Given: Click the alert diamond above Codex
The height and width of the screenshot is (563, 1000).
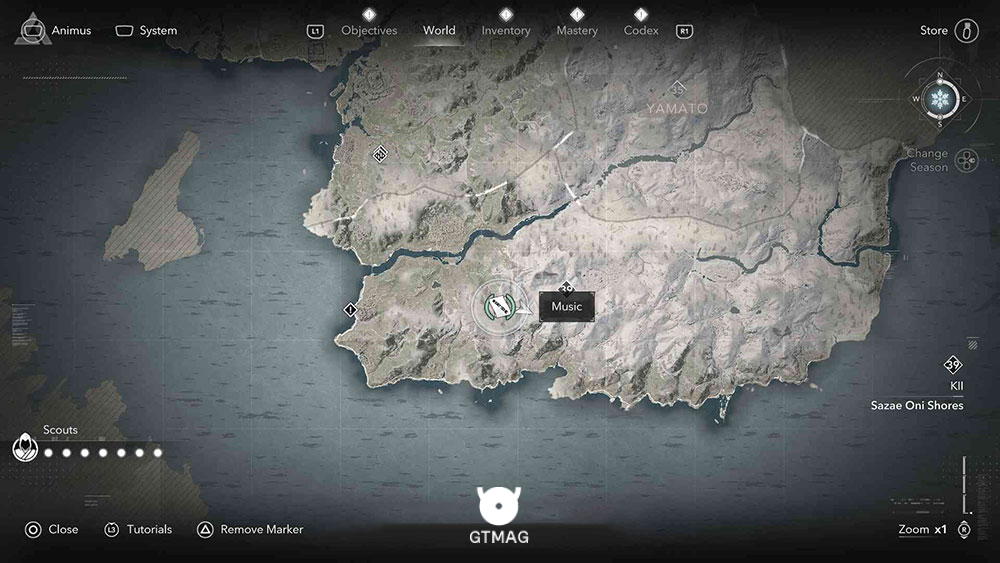Looking at the screenshot, I should coord(641,14).
